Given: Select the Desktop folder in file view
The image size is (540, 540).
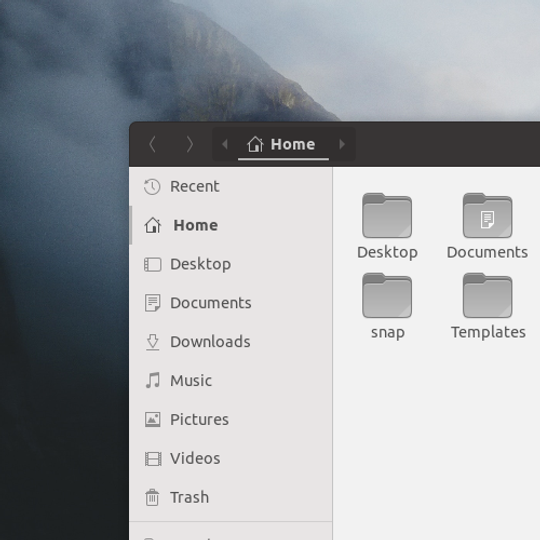Looking at the screenshot, I should (x=387, y=226).
